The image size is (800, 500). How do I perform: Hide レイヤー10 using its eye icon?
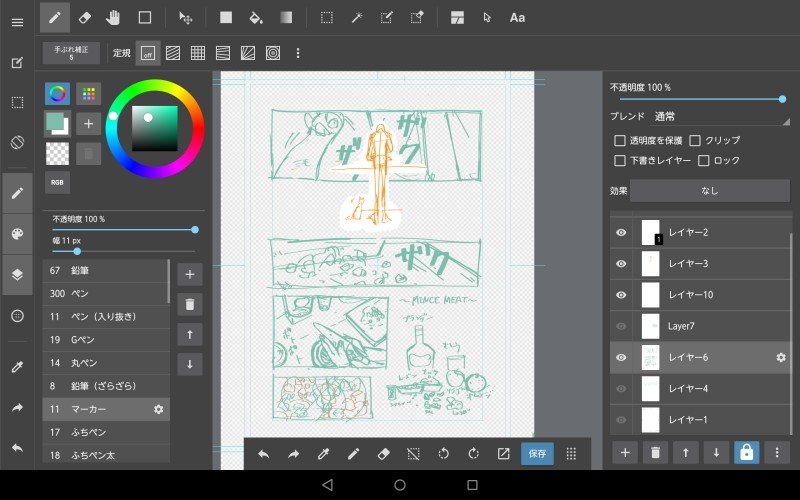pos(621,295)
